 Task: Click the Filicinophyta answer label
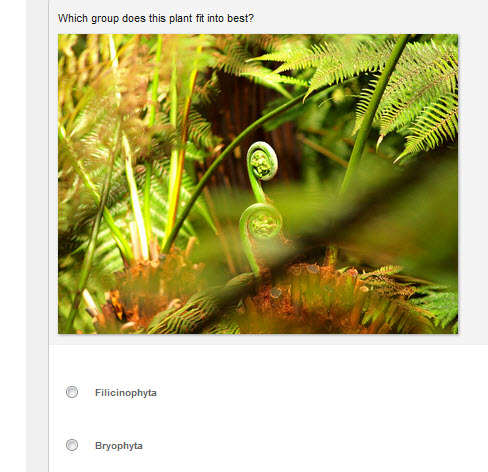tap(126, 393)
